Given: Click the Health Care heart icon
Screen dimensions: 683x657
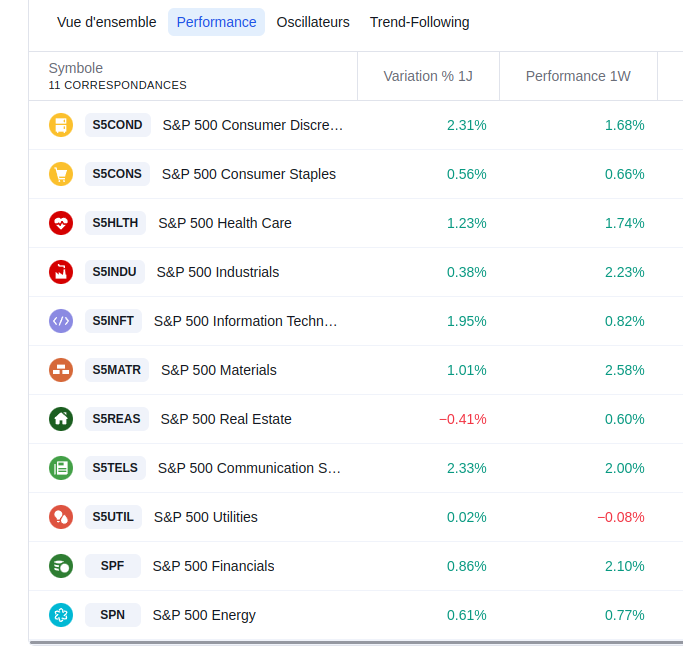Looking at the screenshot, I should (x=61, y=223).
